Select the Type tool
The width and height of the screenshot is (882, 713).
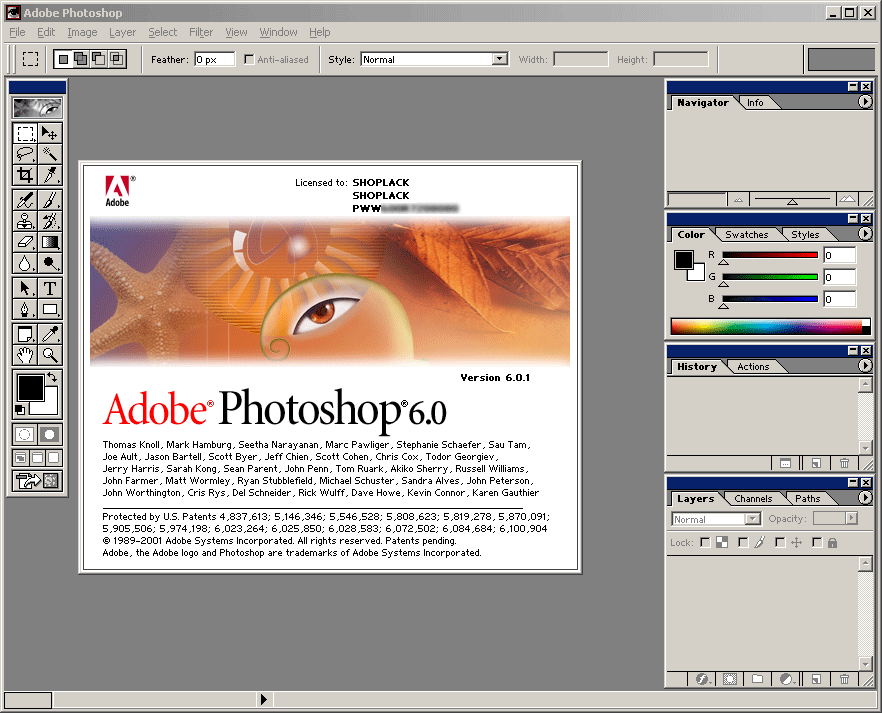point(50,288)
